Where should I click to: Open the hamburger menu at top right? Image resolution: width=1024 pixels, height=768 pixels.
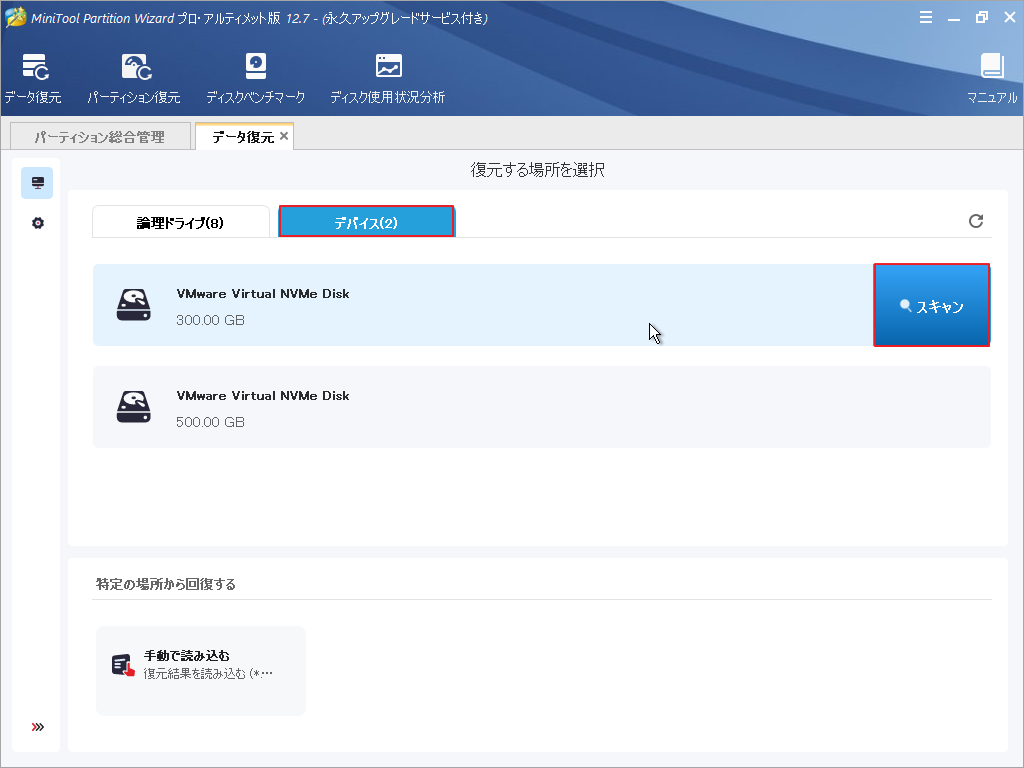(925, 17)
